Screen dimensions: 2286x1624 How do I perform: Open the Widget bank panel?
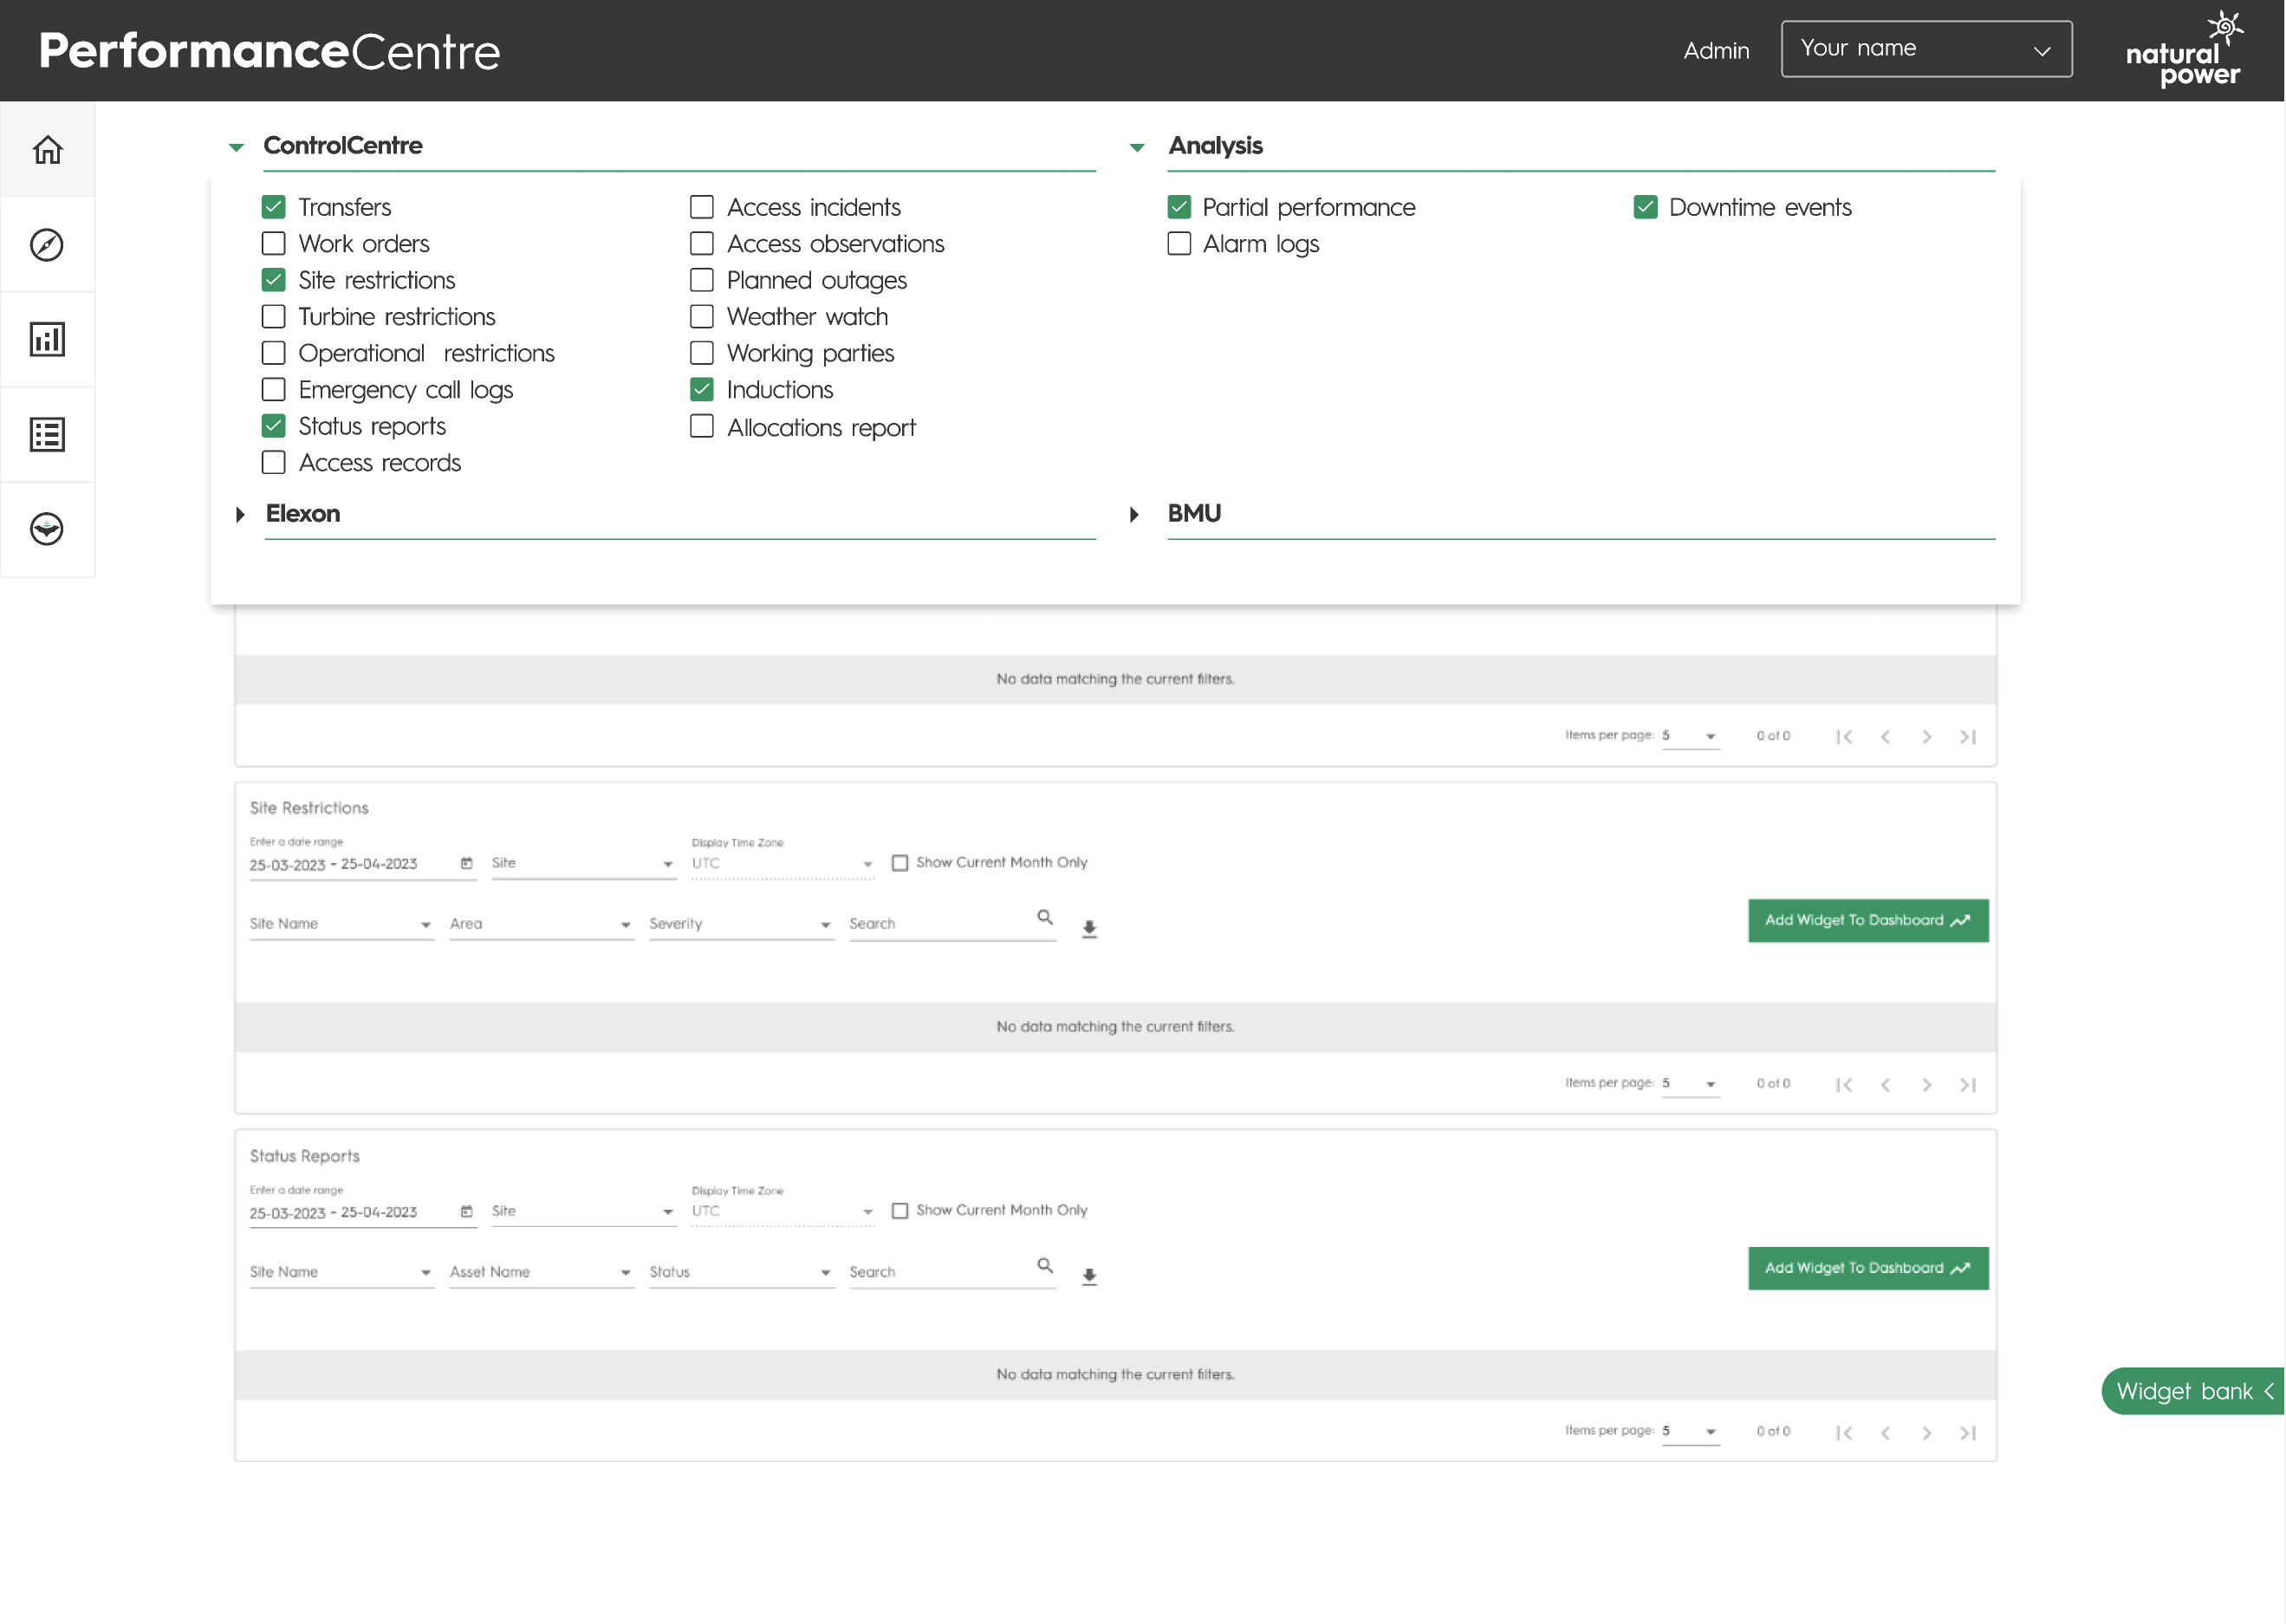(2193, 1391)
